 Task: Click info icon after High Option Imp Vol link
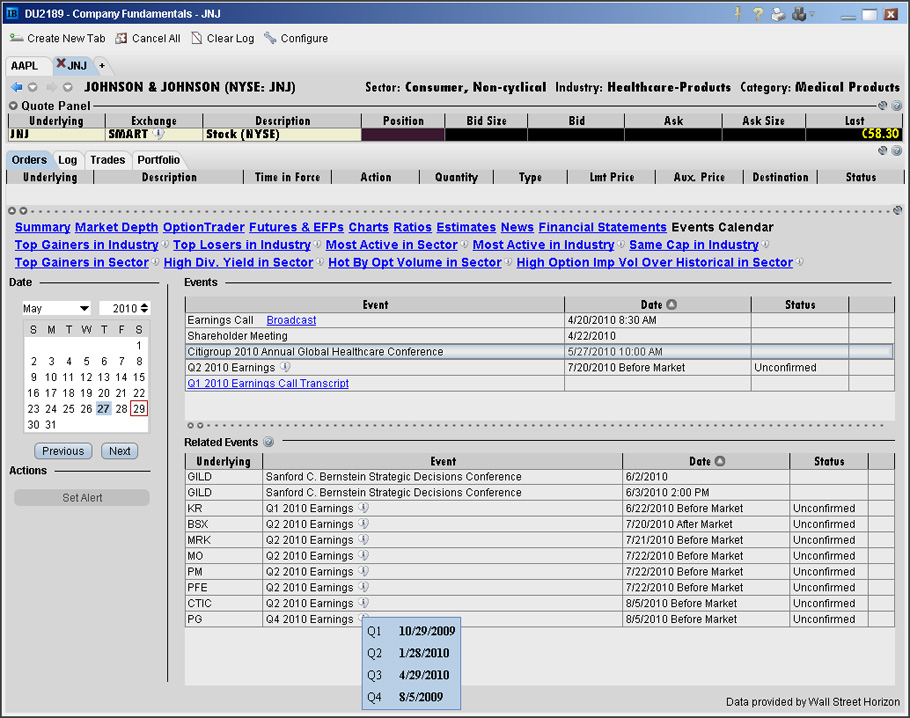pos(799,262)
